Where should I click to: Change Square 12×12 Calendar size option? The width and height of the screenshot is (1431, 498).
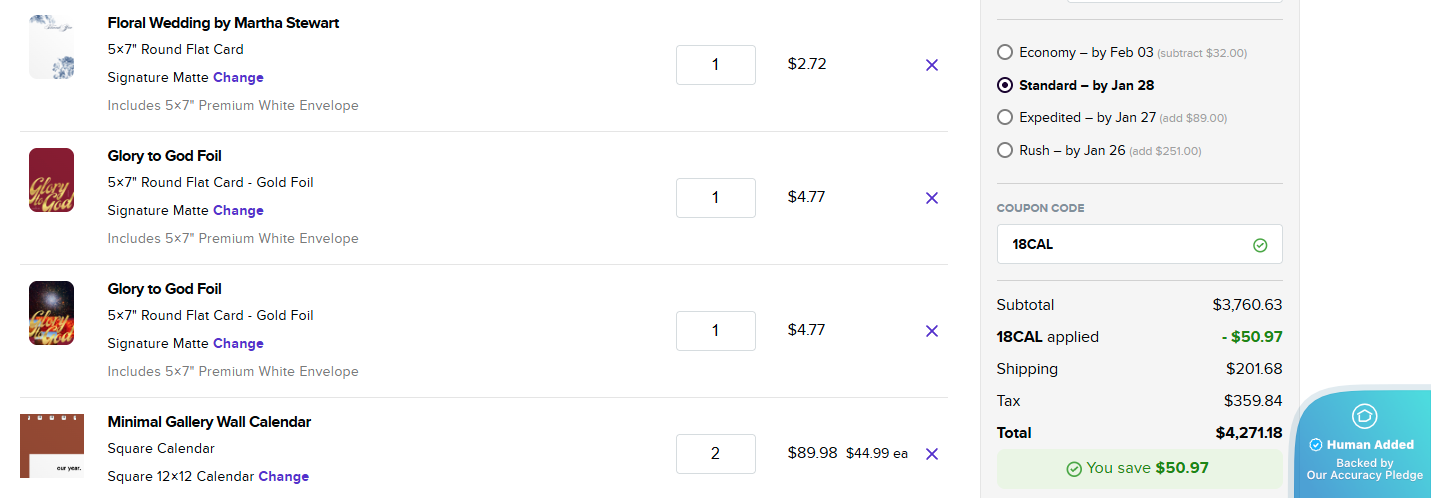pos(283,477)
